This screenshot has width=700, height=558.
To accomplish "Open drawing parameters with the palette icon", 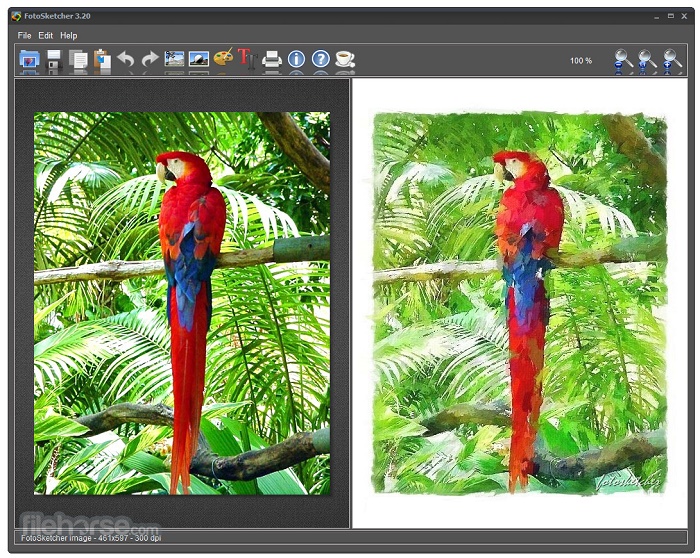I will 222,59.
